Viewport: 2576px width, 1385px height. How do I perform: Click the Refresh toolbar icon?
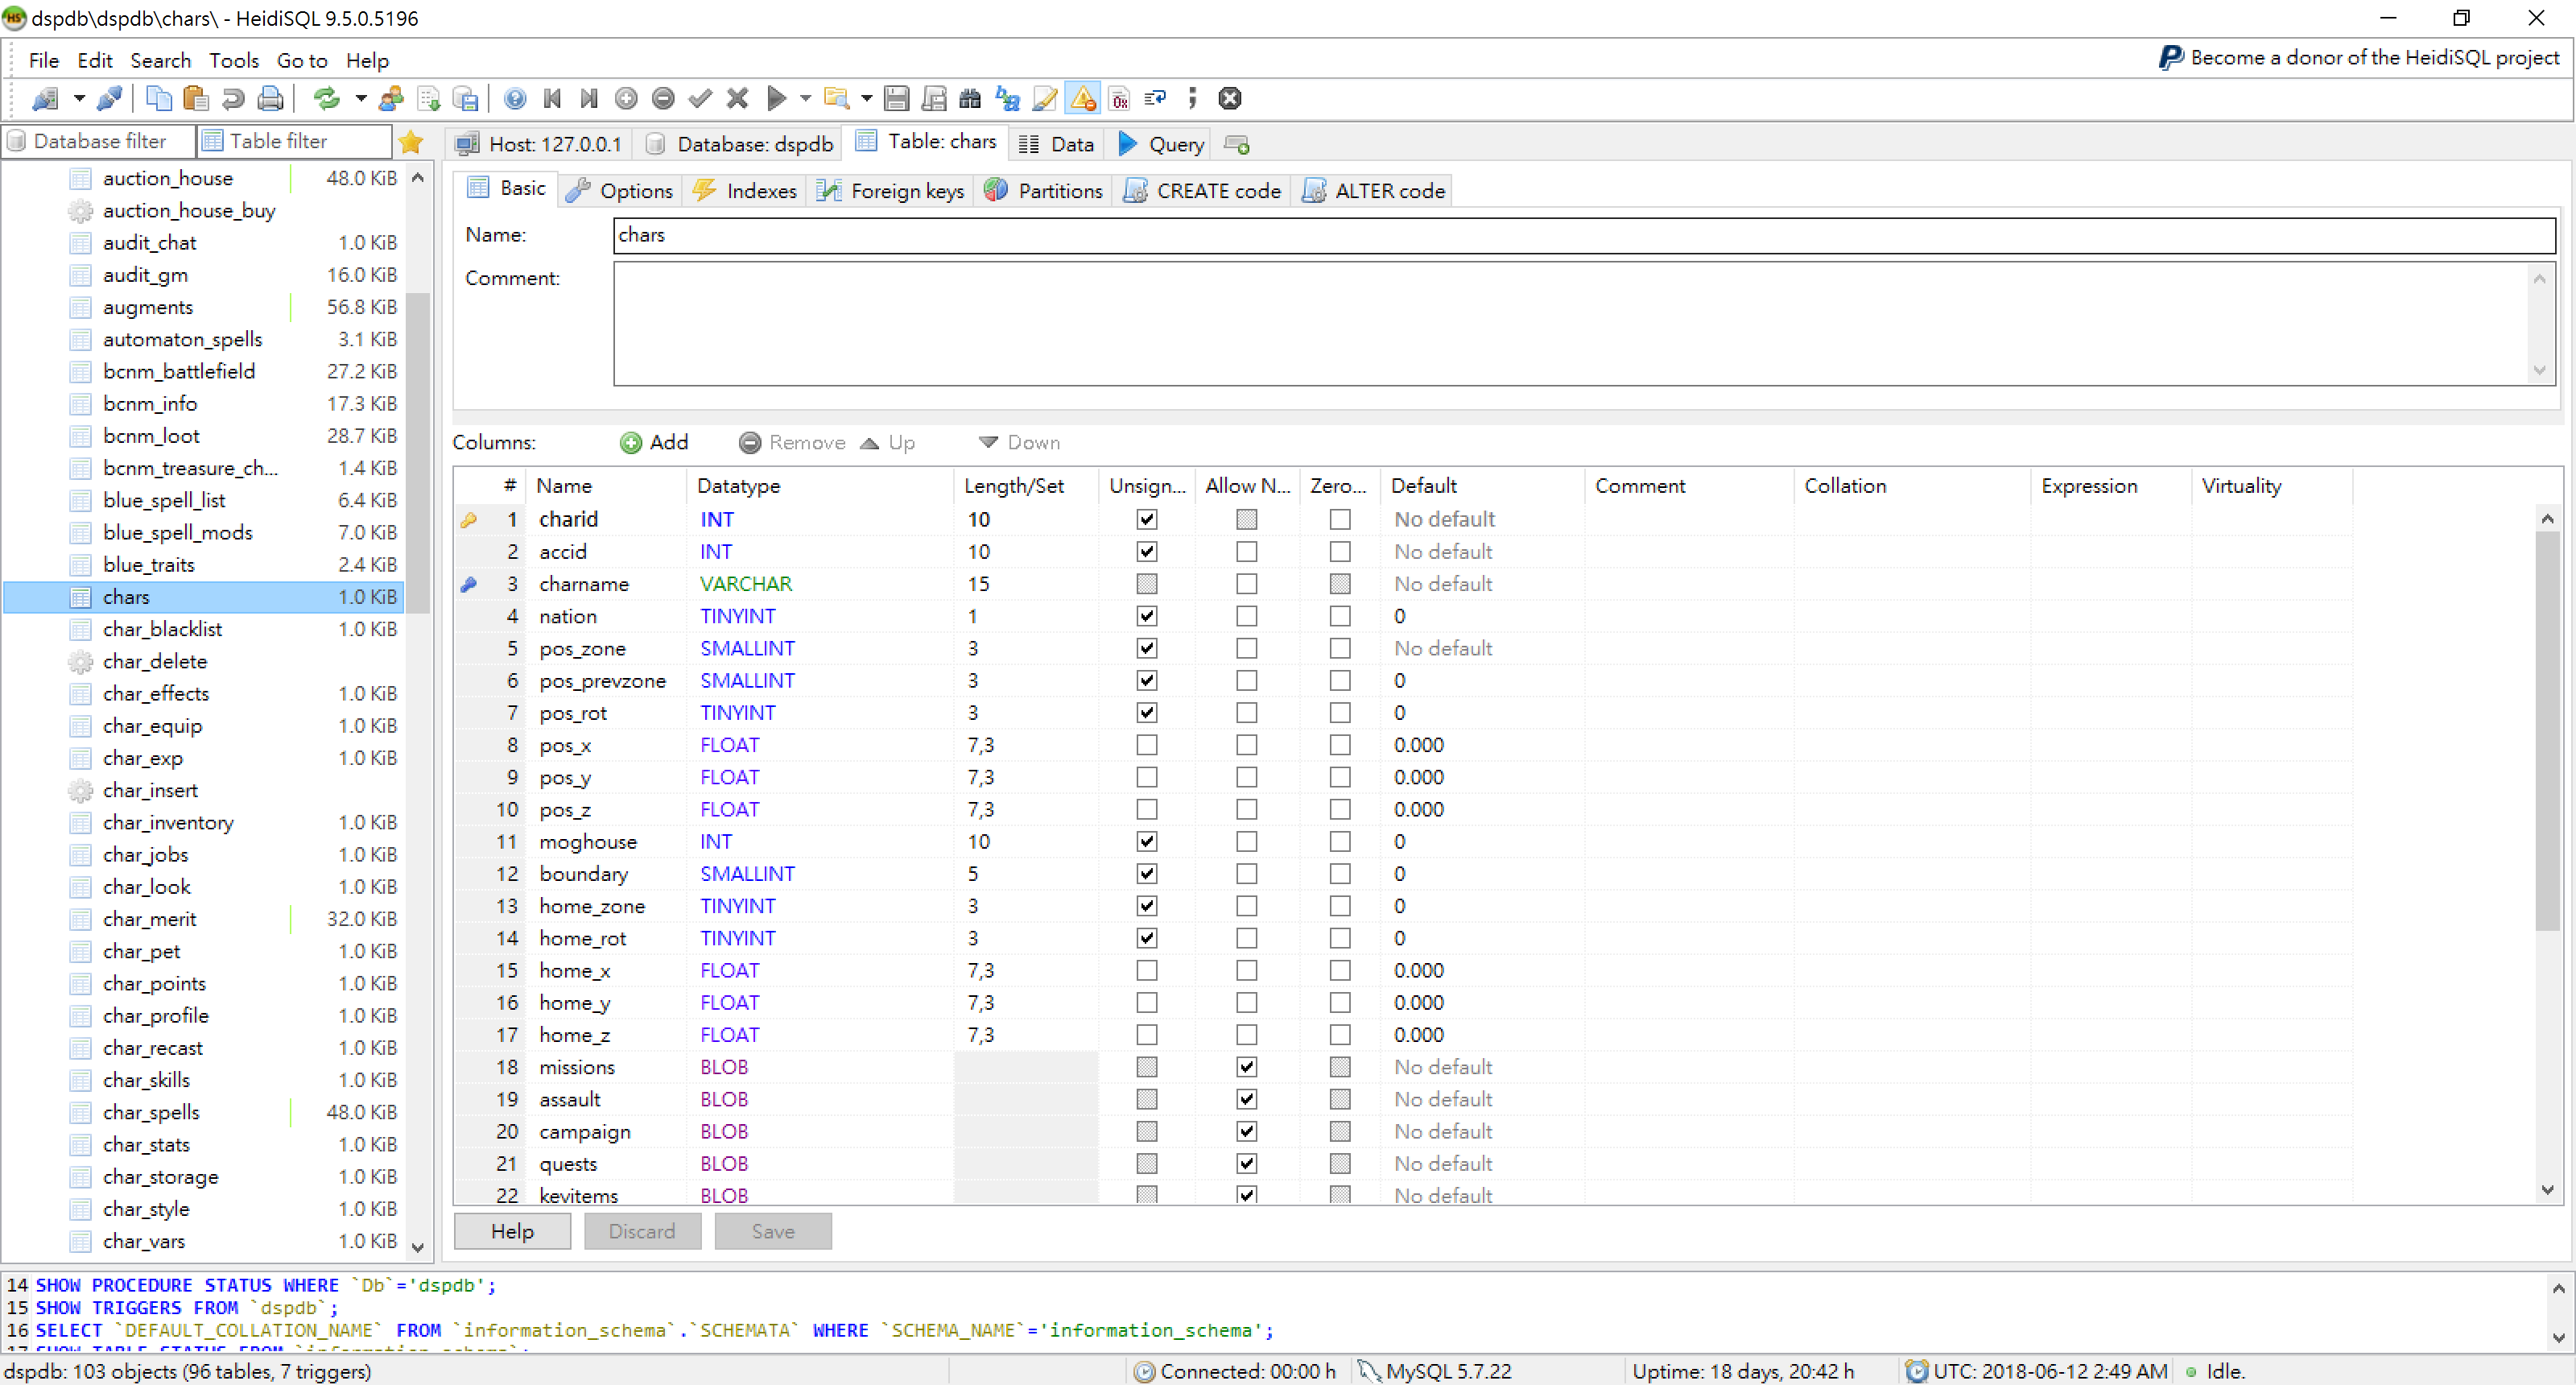(326, 98)
